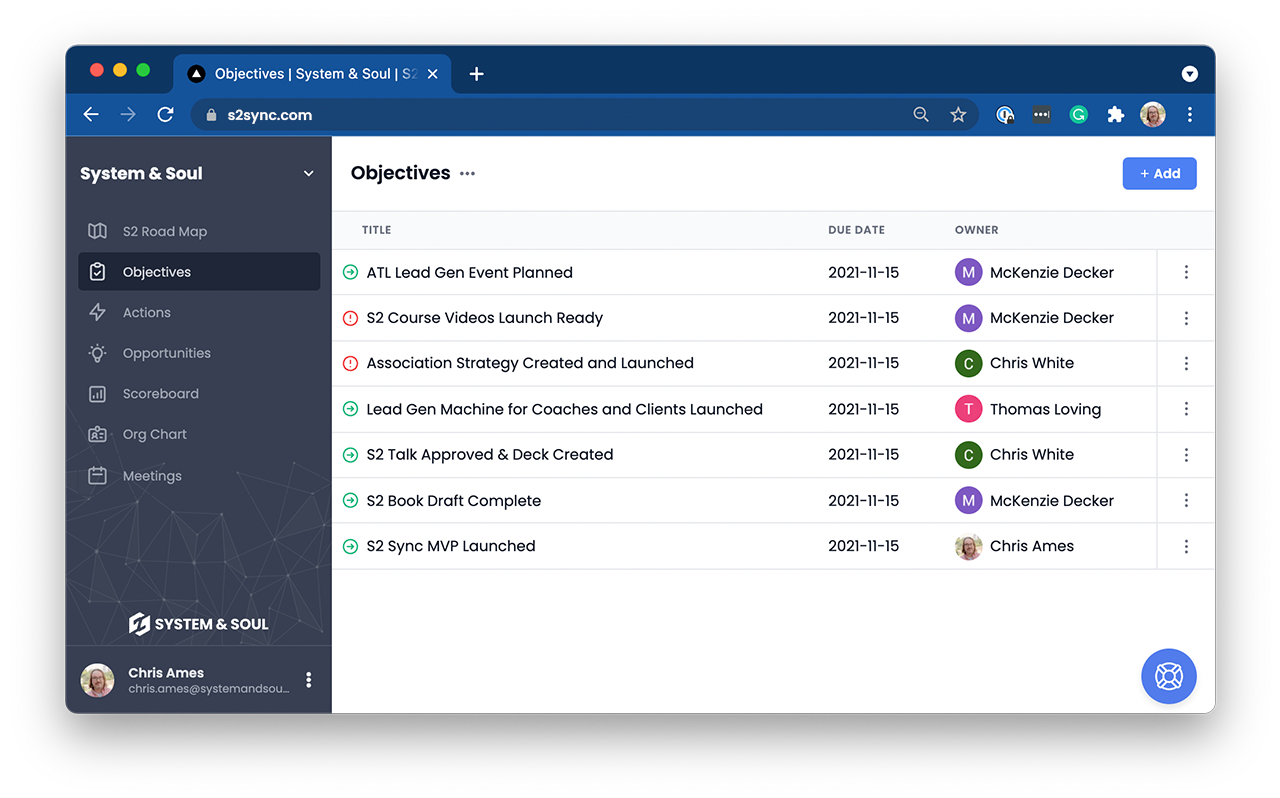Reload the page
1280x798 pixels.
tap(166, 115)
